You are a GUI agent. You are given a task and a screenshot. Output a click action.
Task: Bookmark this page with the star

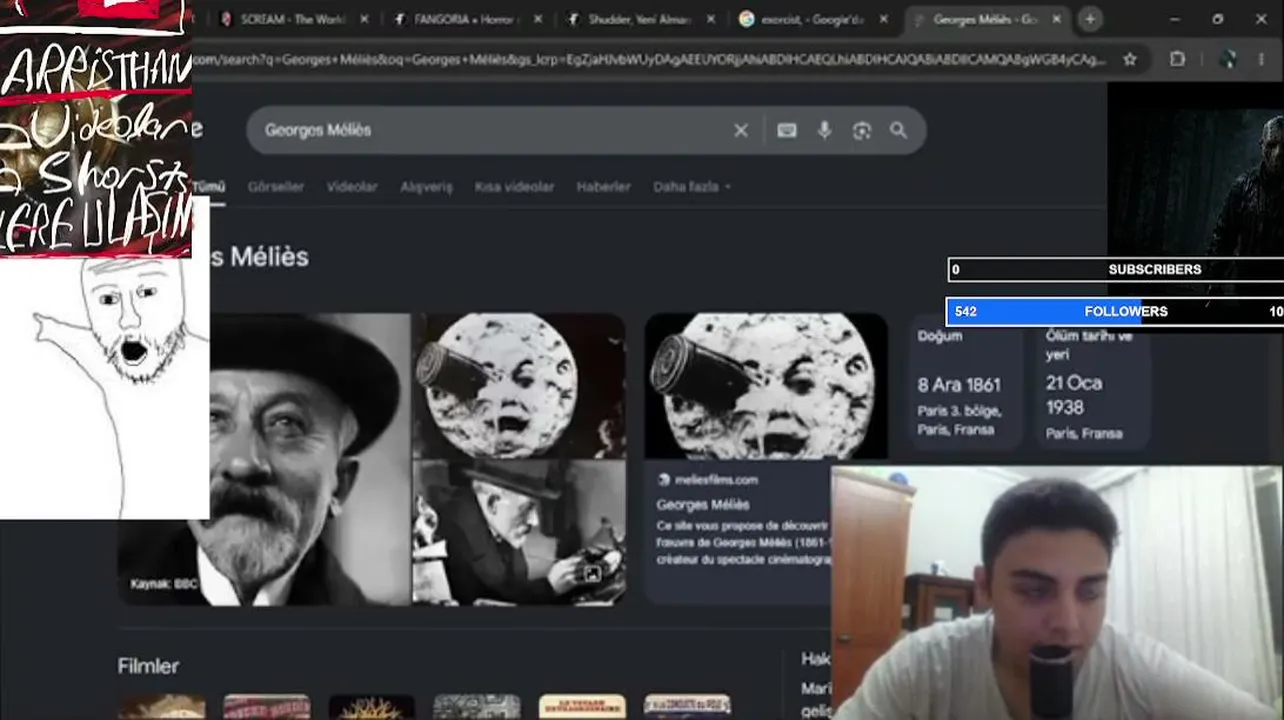click(1129, 59)
